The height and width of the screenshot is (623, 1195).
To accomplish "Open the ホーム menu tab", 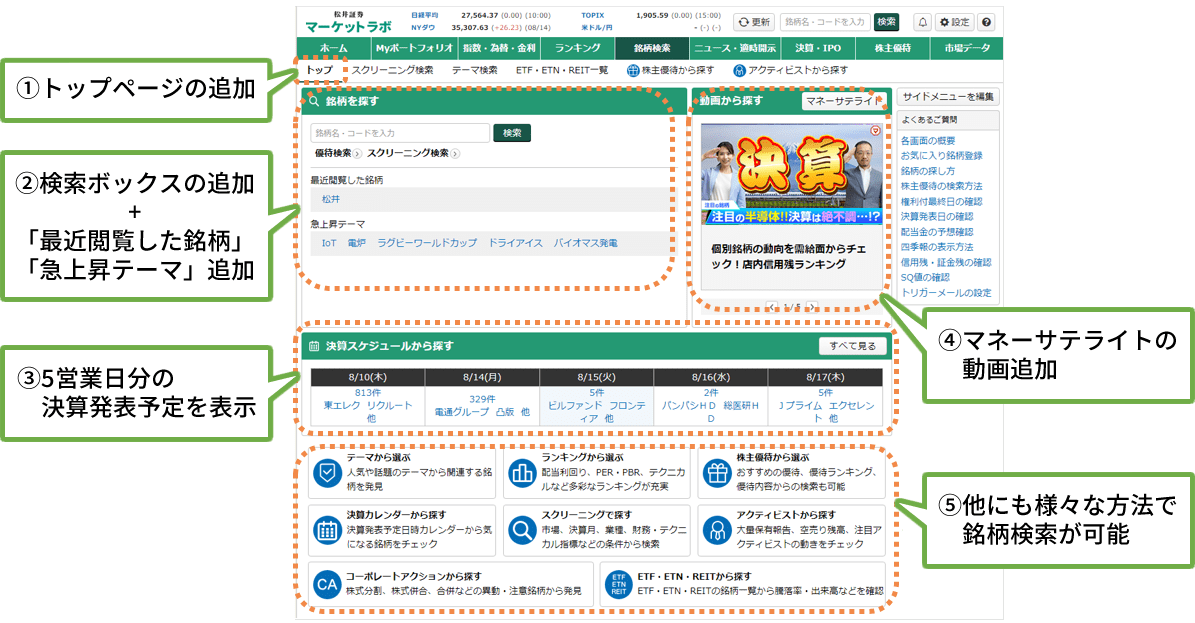I will click(x=334, y=48).
